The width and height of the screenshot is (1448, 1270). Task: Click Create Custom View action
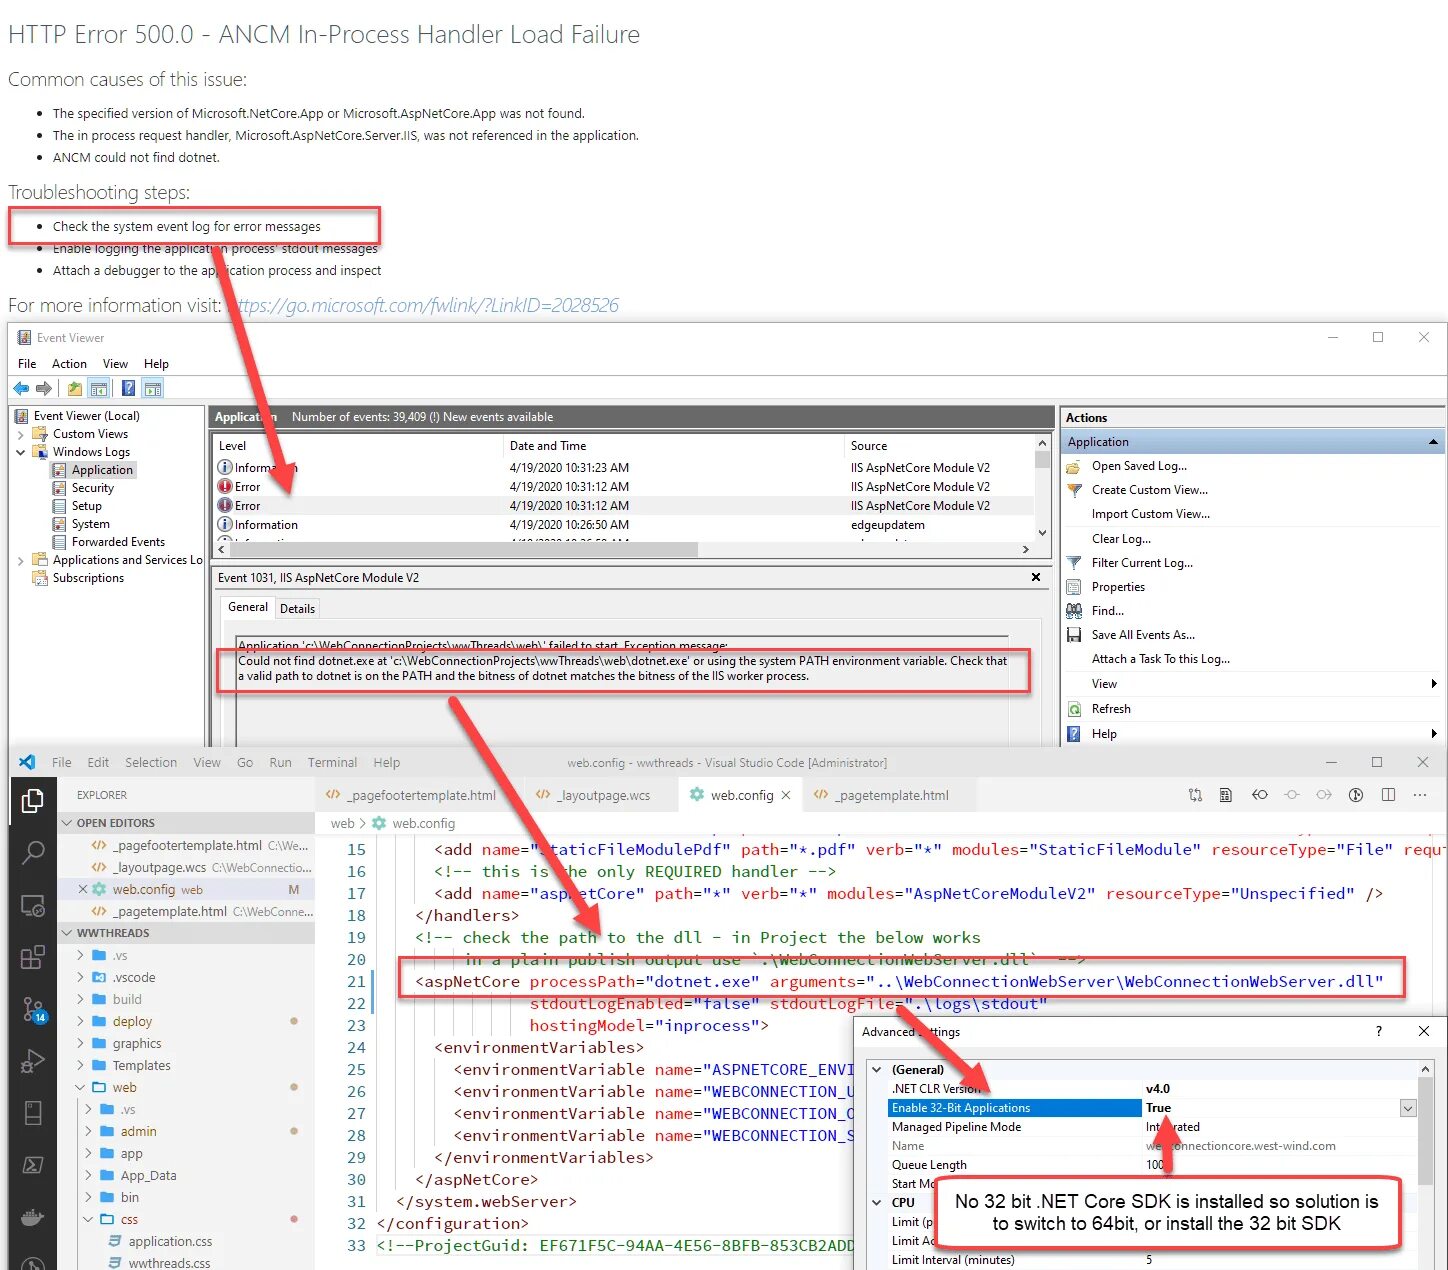(x=1149, y=490)
